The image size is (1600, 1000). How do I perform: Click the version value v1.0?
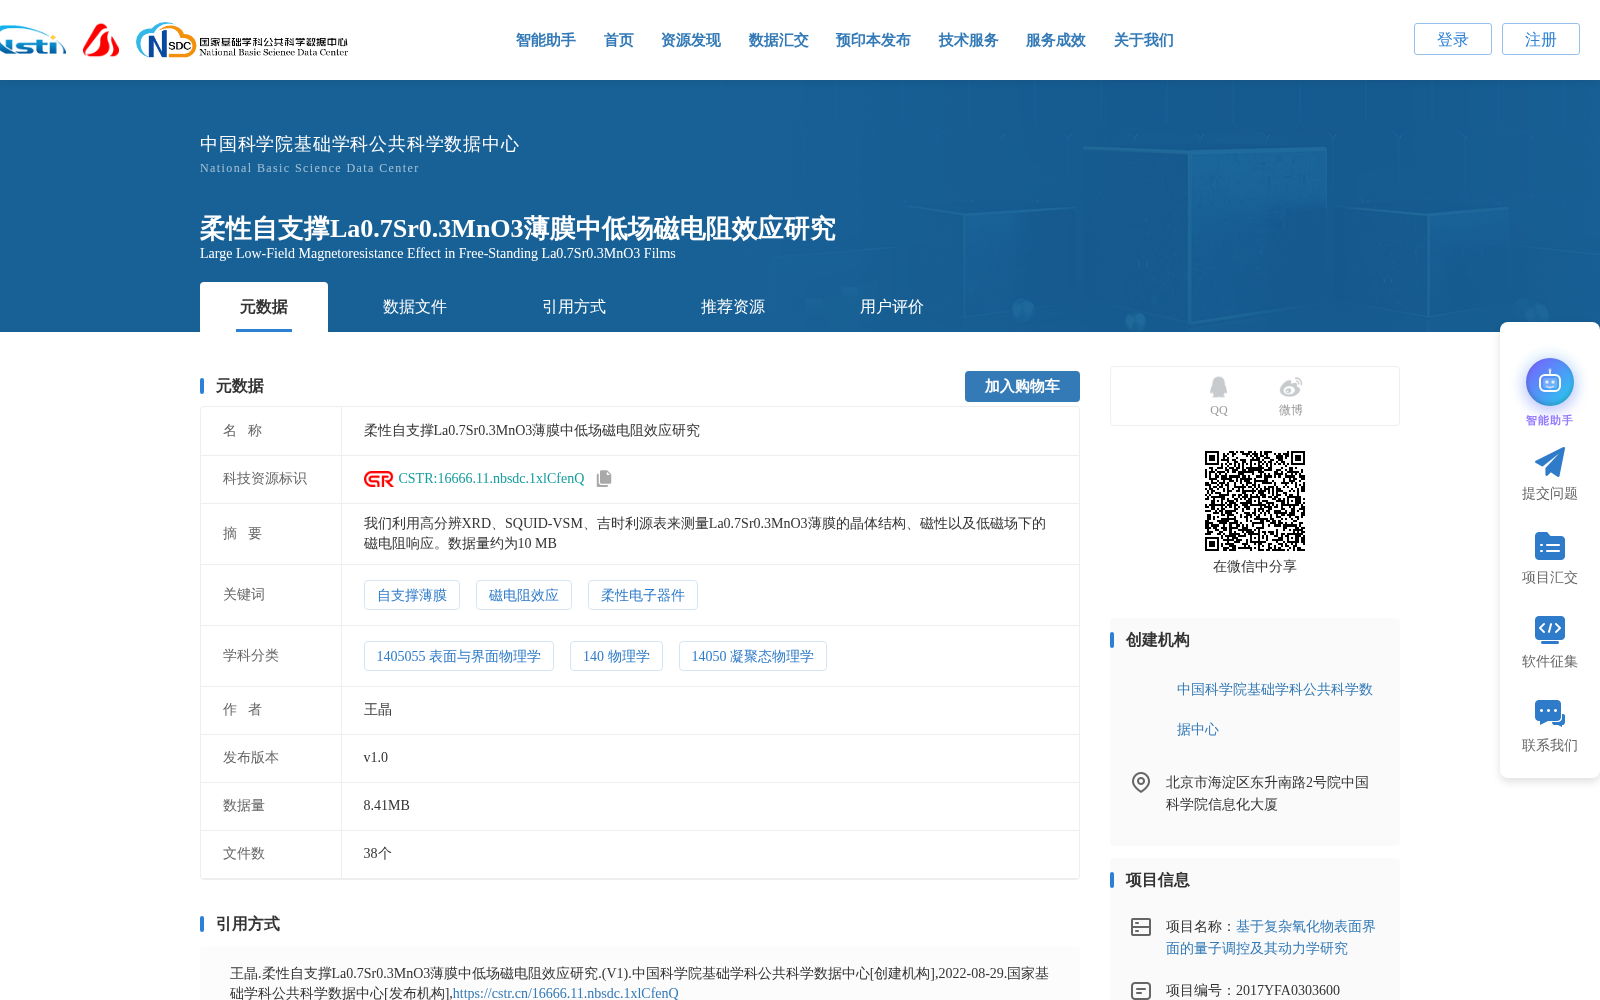point(376,758)
